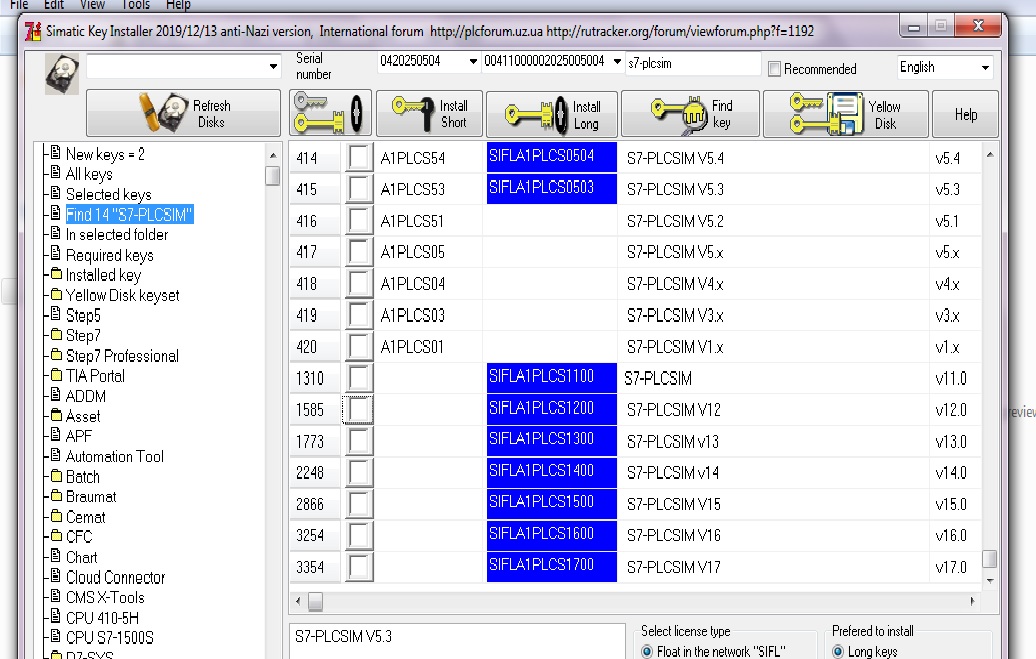The height and width of the screenshot is (659, 1036).
Task: Click the folder icon beside CFC
Action: tap(56, 535)
